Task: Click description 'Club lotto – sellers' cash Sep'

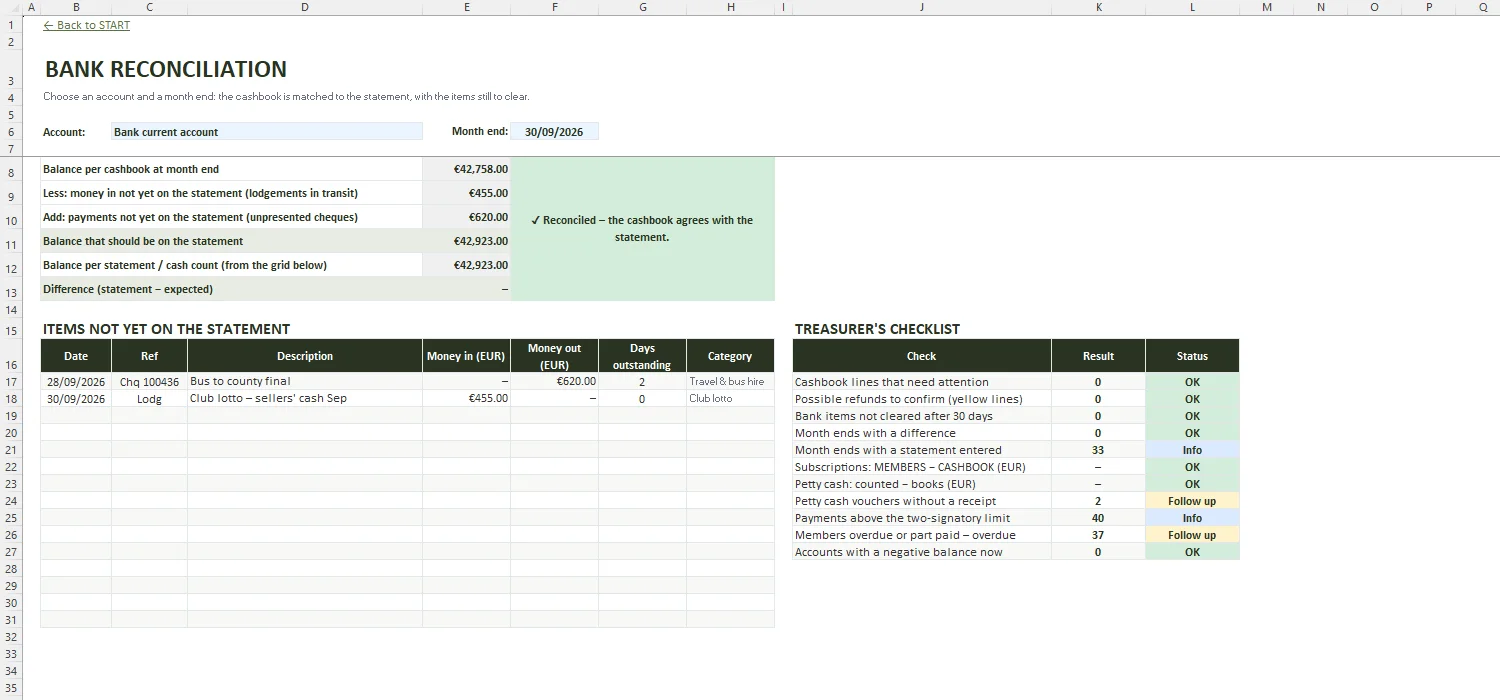Action: click(x=305, y=398)
